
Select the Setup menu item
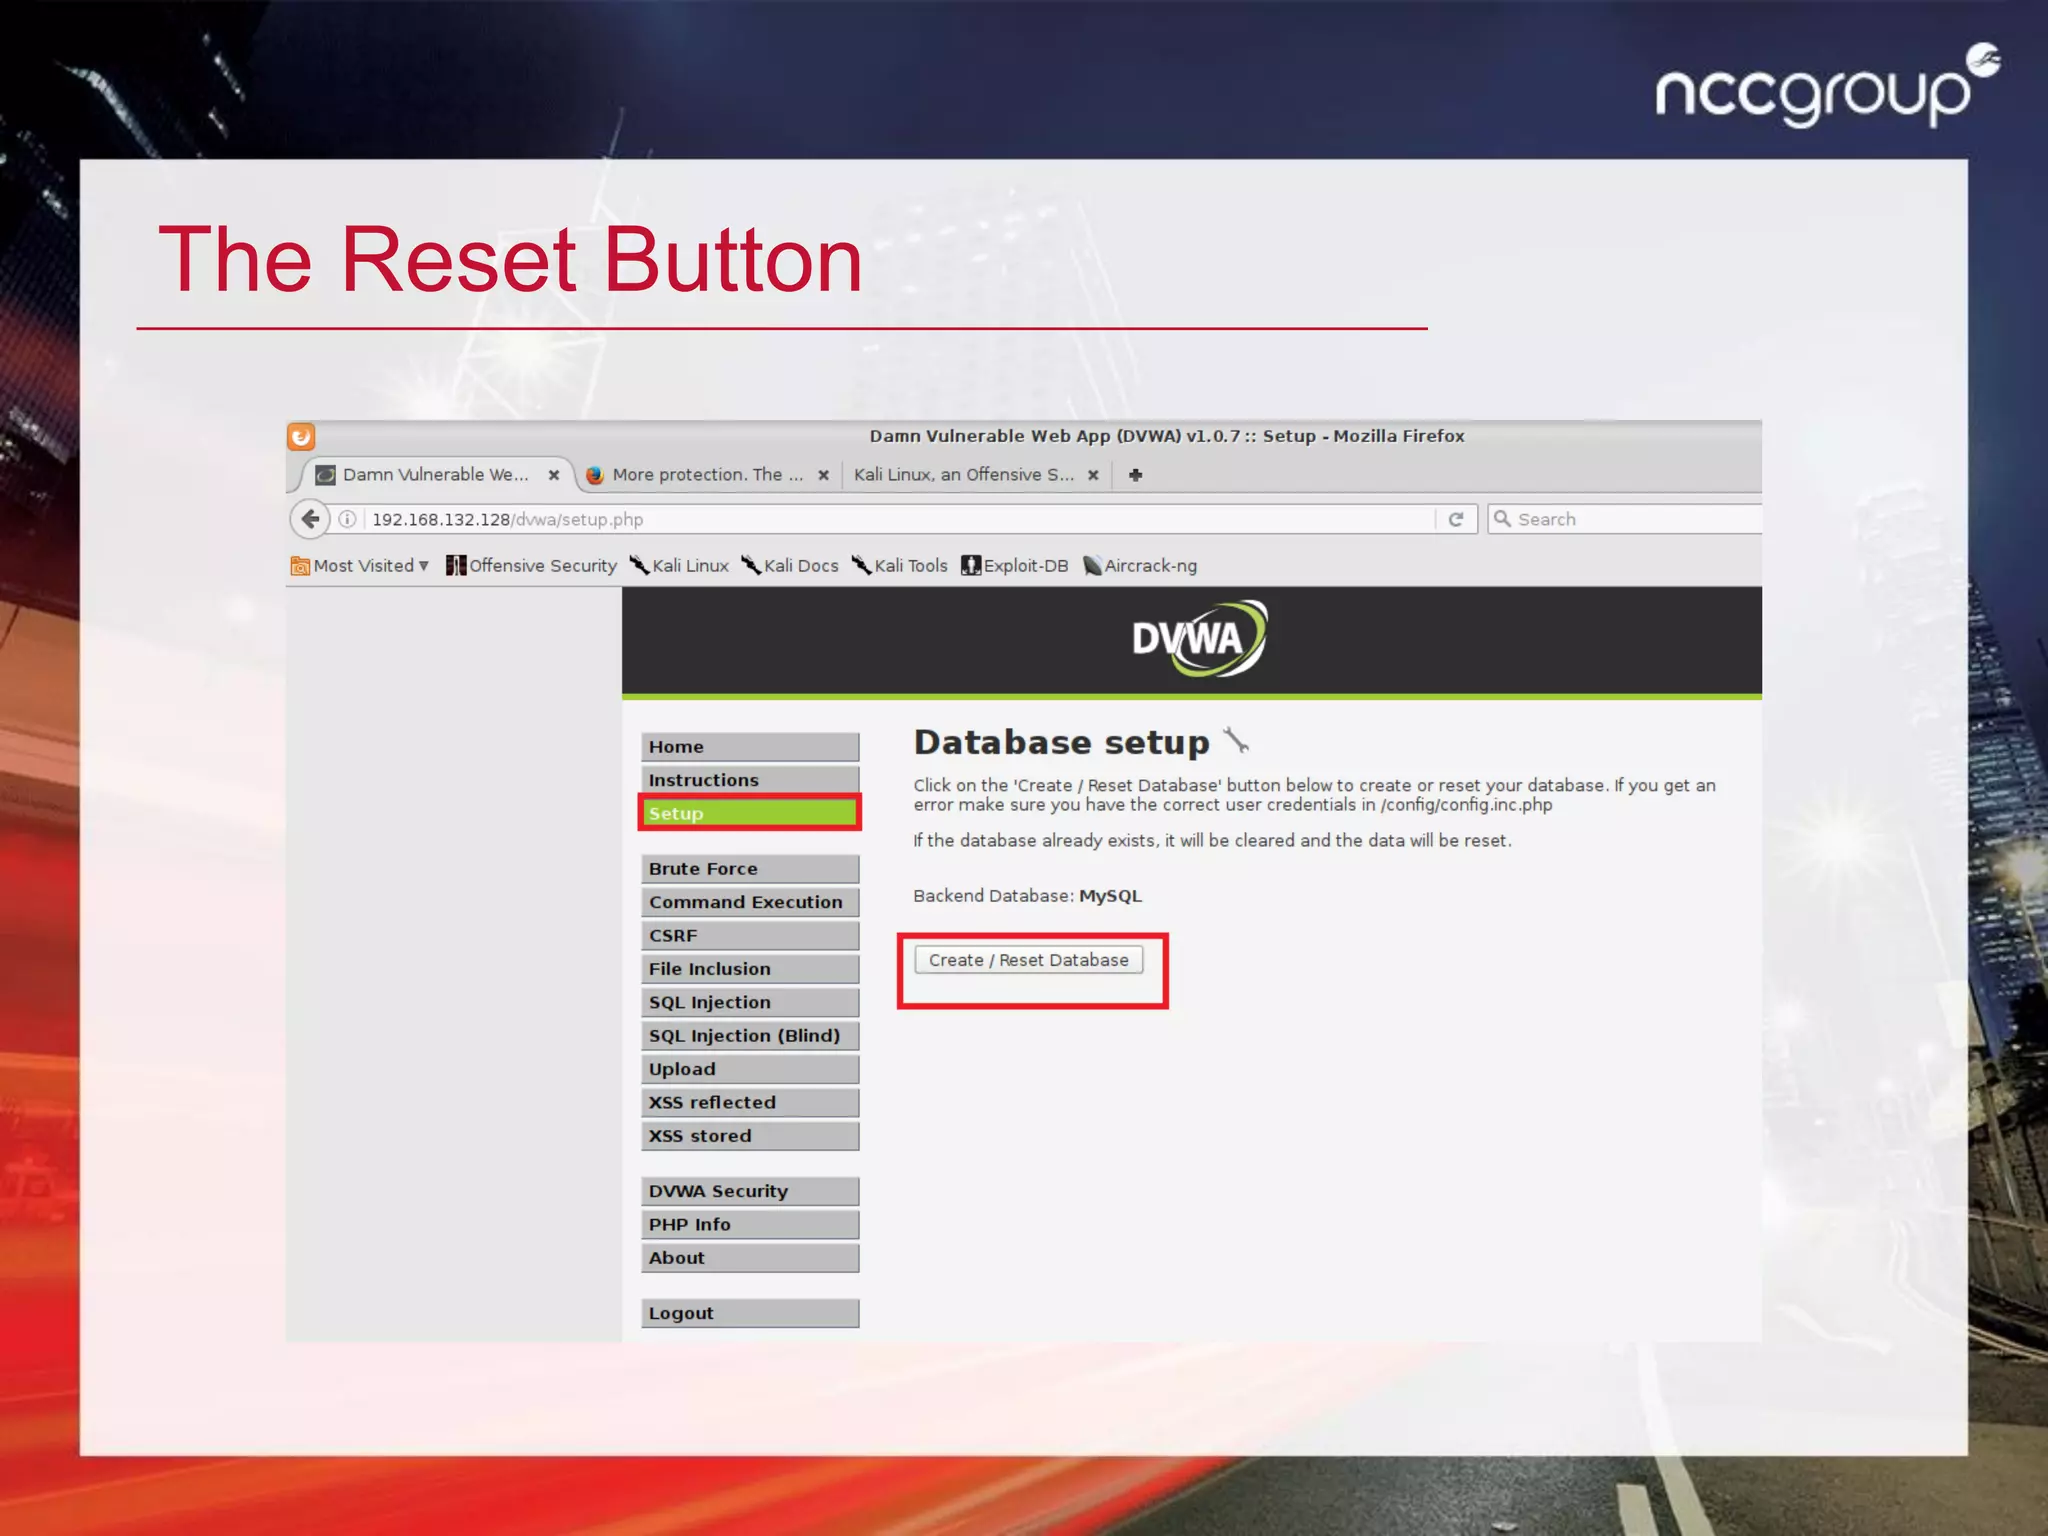point(750,813)
